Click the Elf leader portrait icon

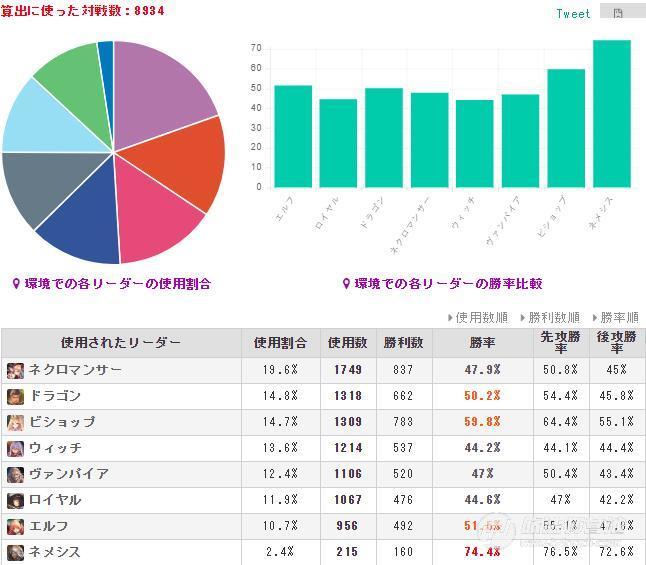(15, 526)
